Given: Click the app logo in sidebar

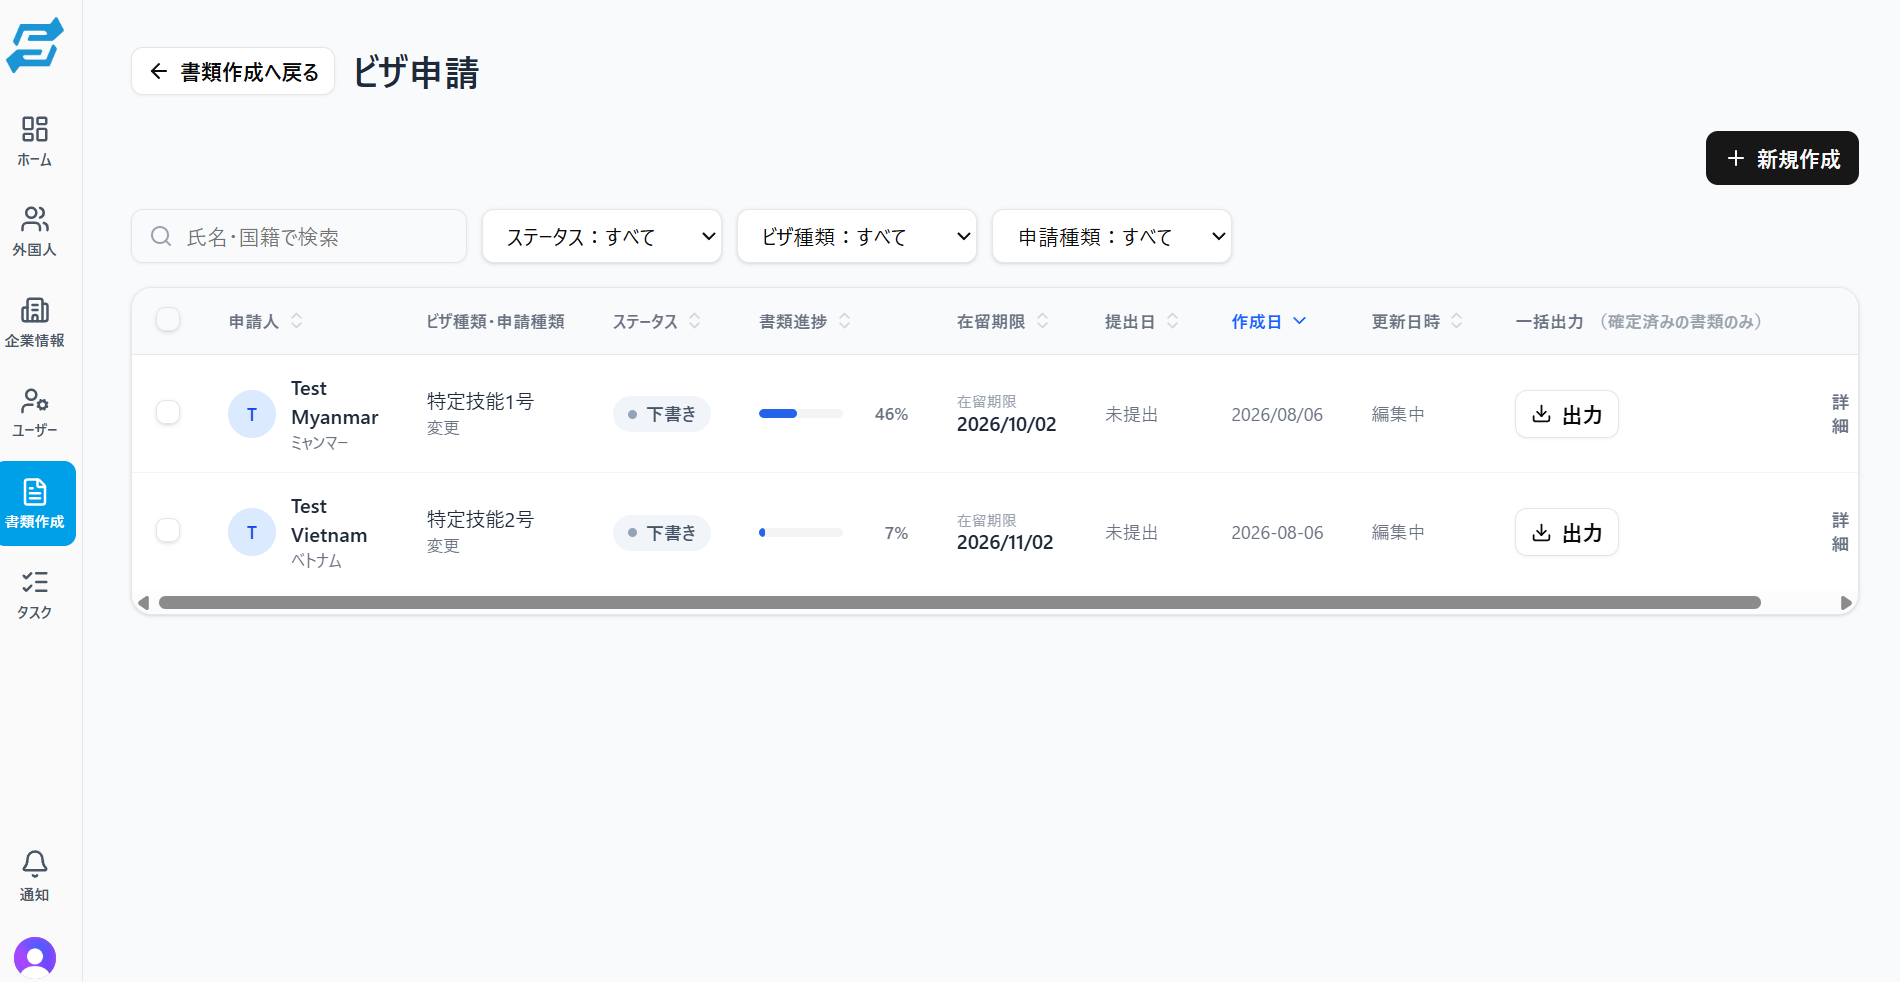Looking at the screenshot, I should tap(35, 45).
